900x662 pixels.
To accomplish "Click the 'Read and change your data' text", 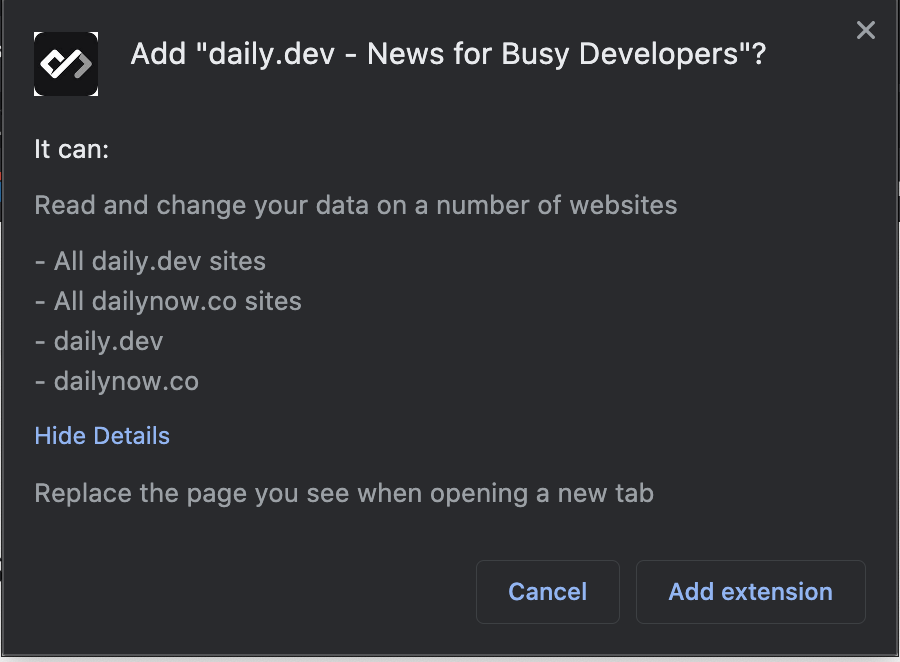I will pos(355,205).
